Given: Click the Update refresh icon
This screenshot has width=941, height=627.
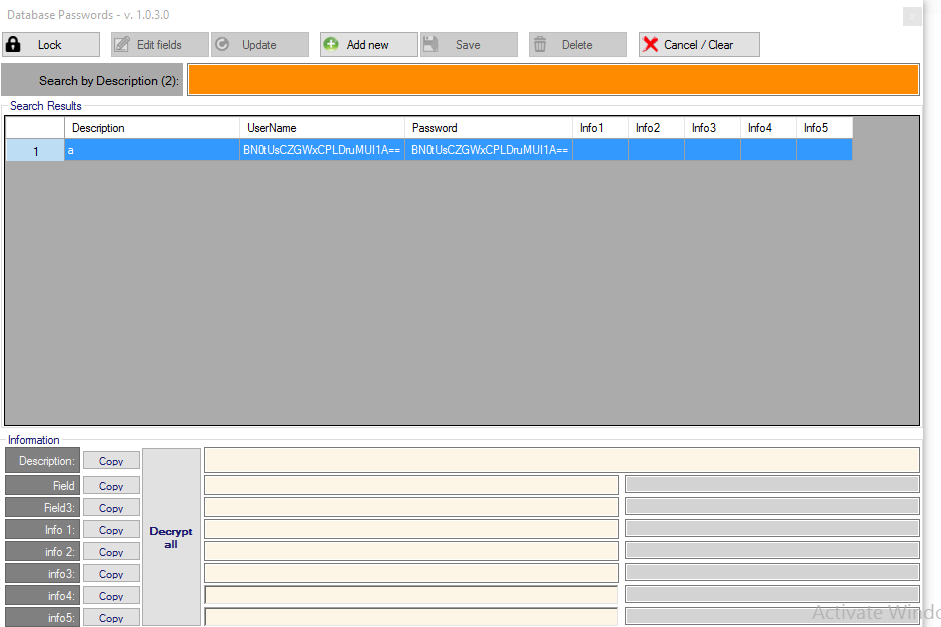Looking at the screenshot, I should tap(222, 45).
